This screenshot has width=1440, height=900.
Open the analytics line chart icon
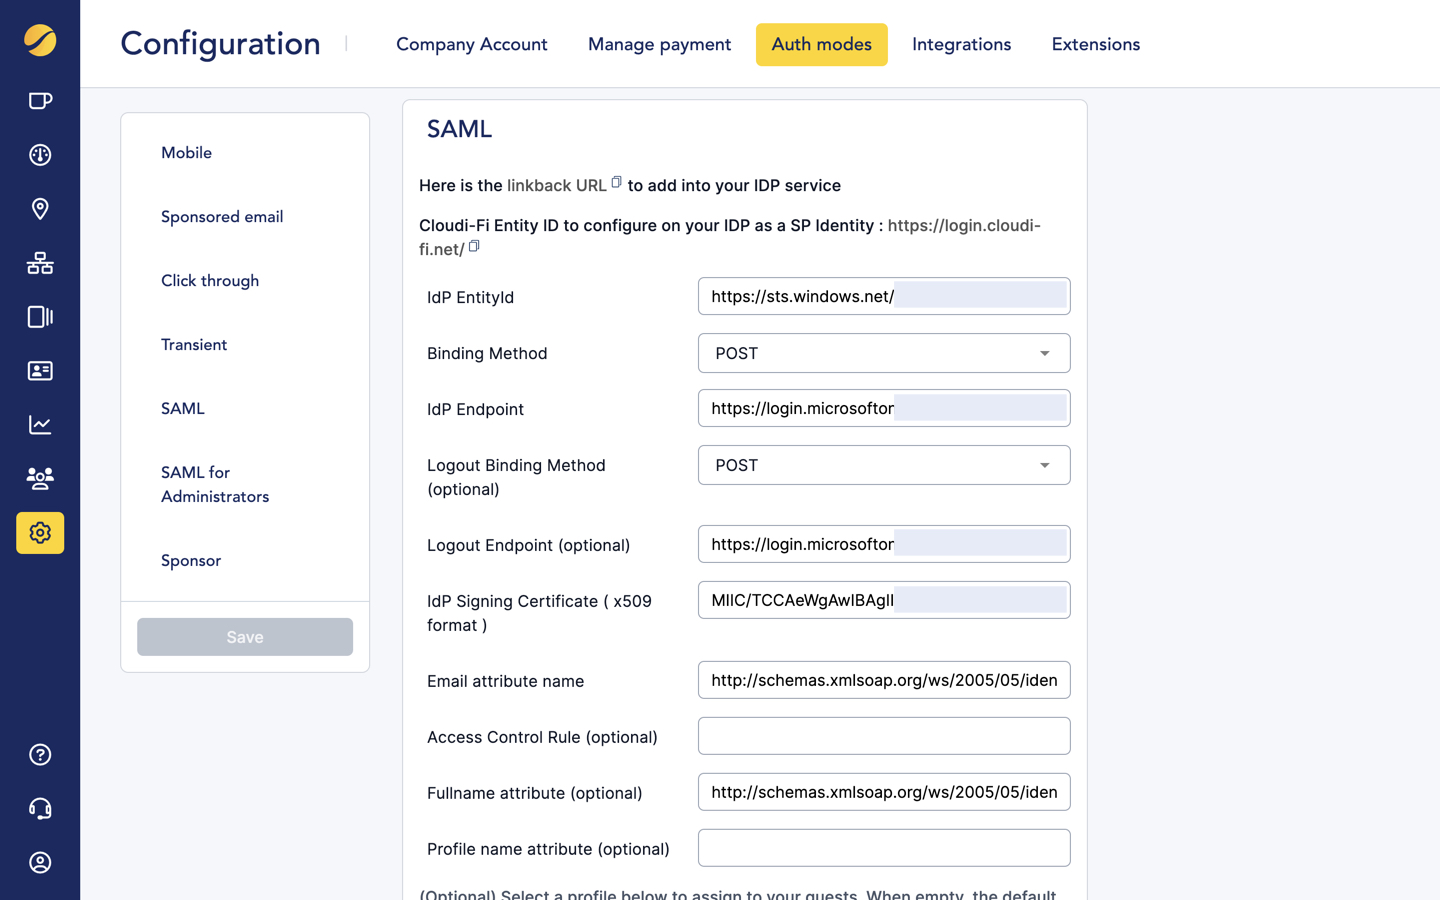tap(39, 424)
